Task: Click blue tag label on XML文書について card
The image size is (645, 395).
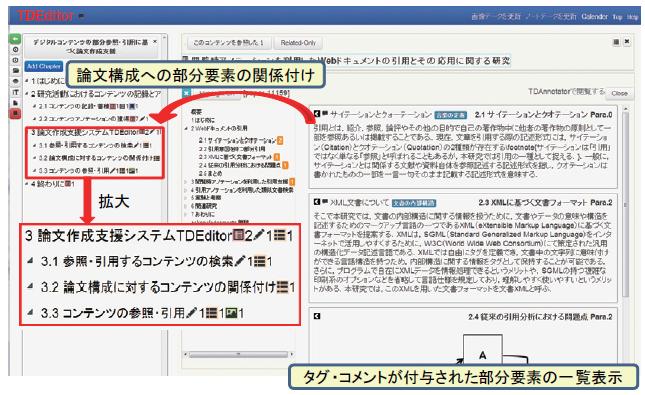Action: [x=413, y=203]
